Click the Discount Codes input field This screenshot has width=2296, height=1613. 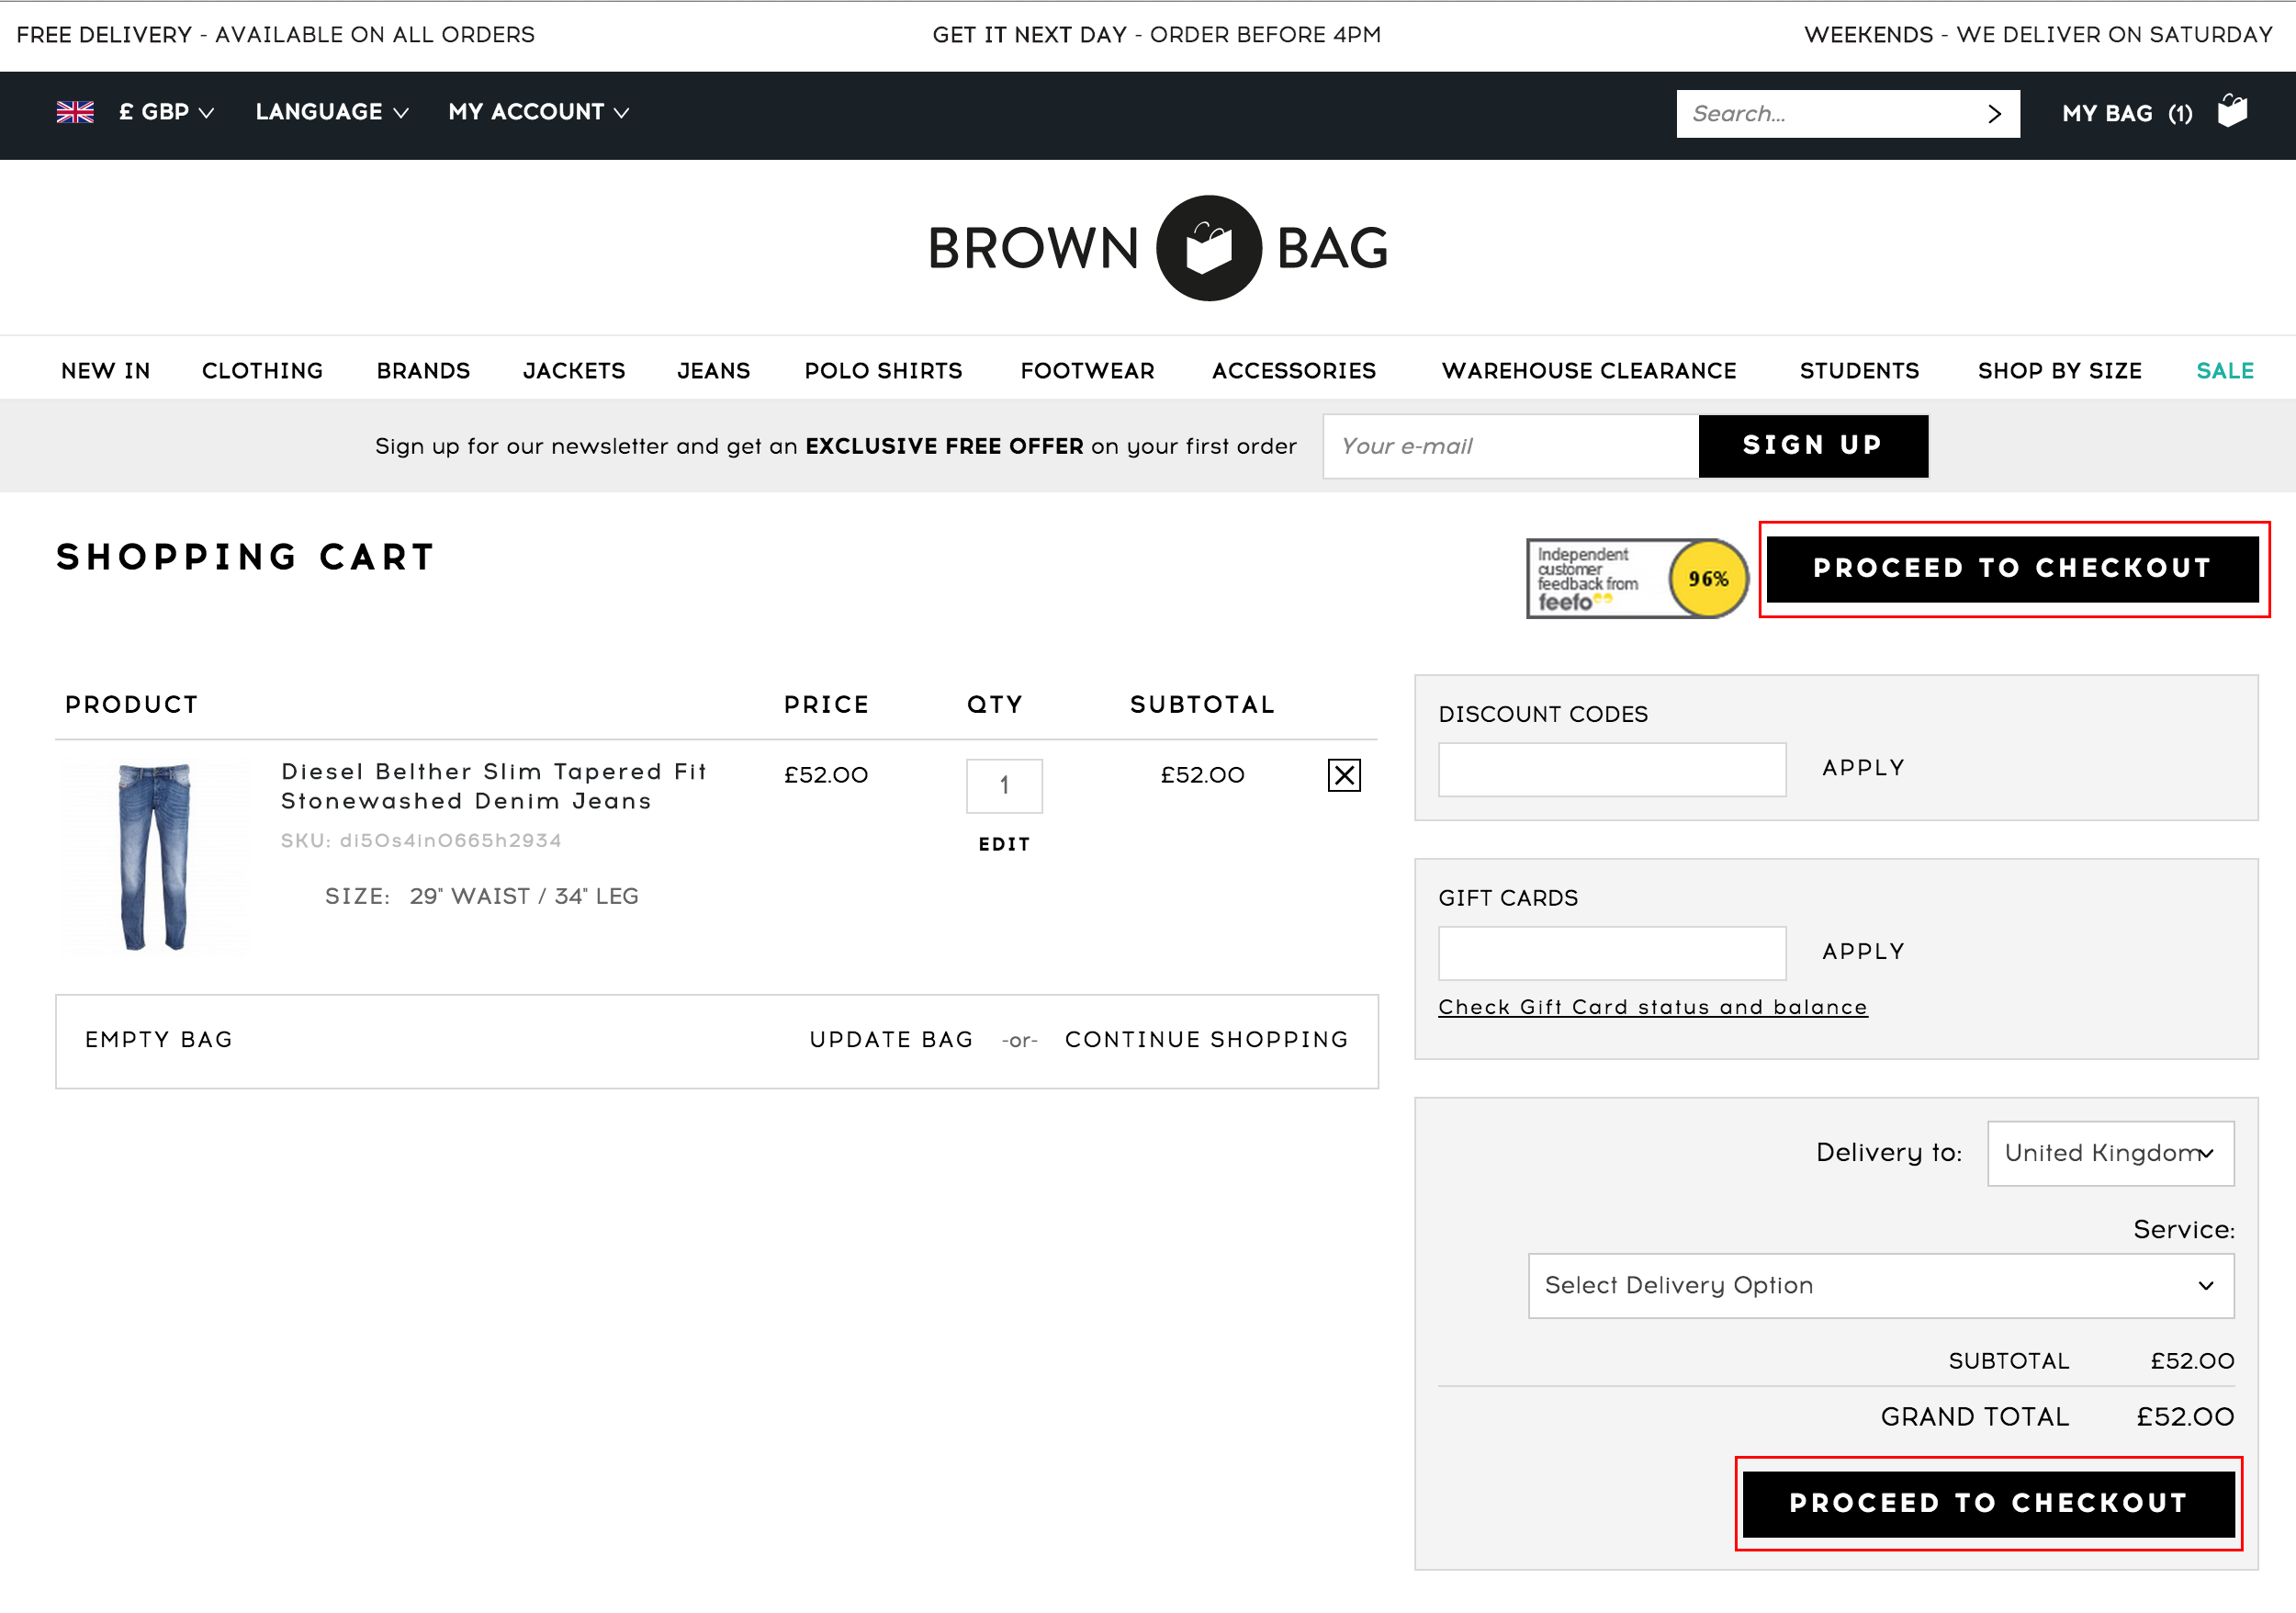point(1612,769)
